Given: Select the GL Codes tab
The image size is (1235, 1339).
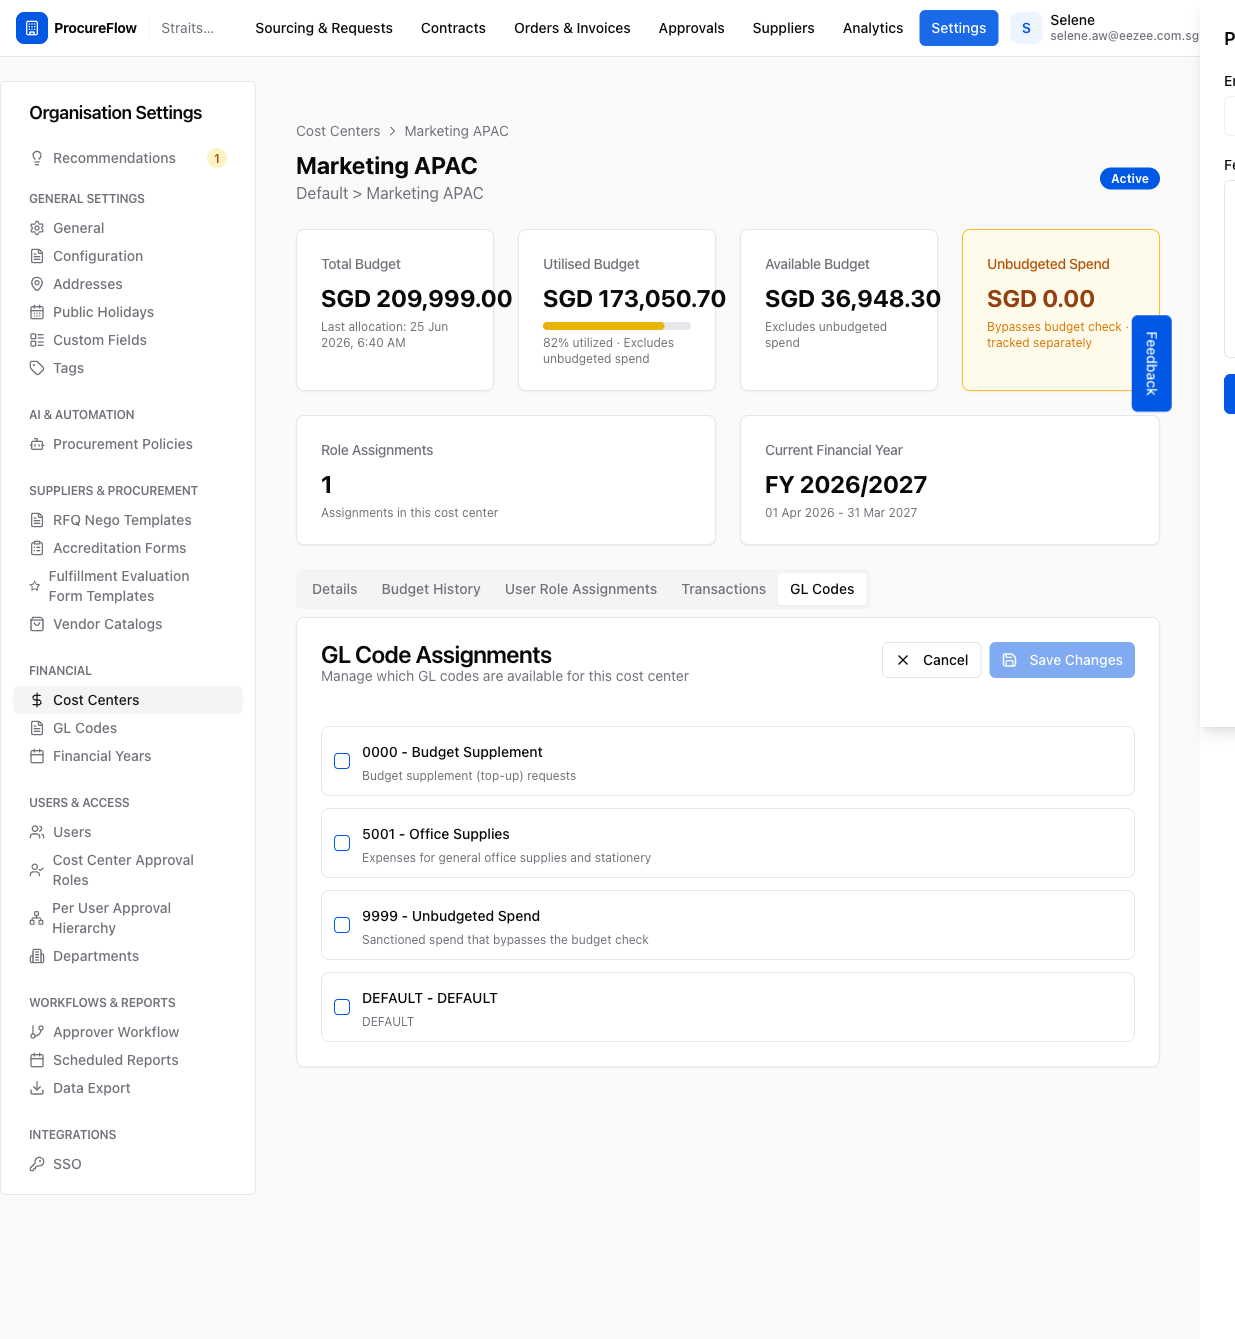Looking at the screenshot, I should click(822, 589).
